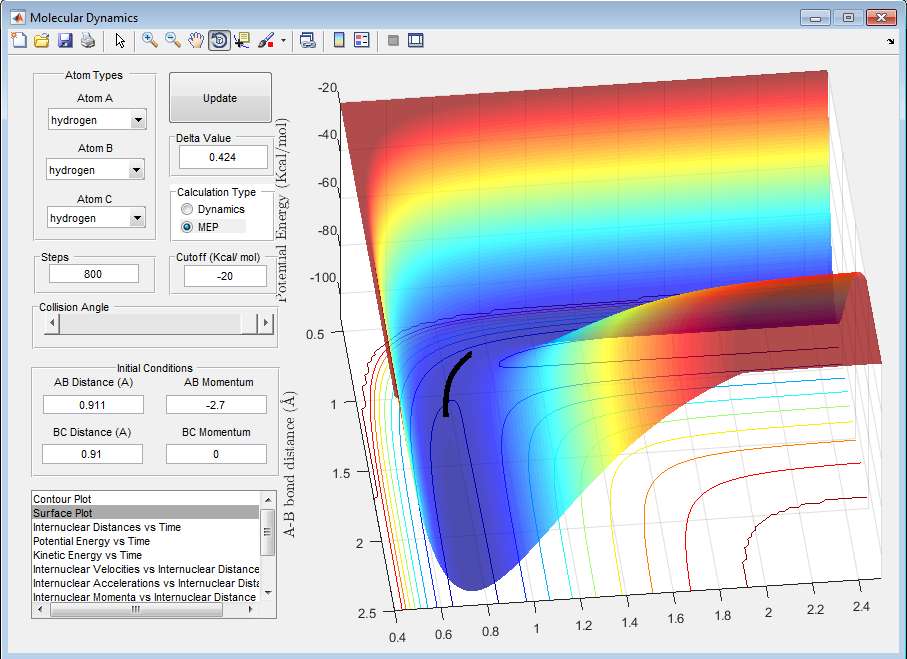907x659 pixels.
Task: Expand the Brush tool color dropdown arrow
Action: click(x=283, y=41)
